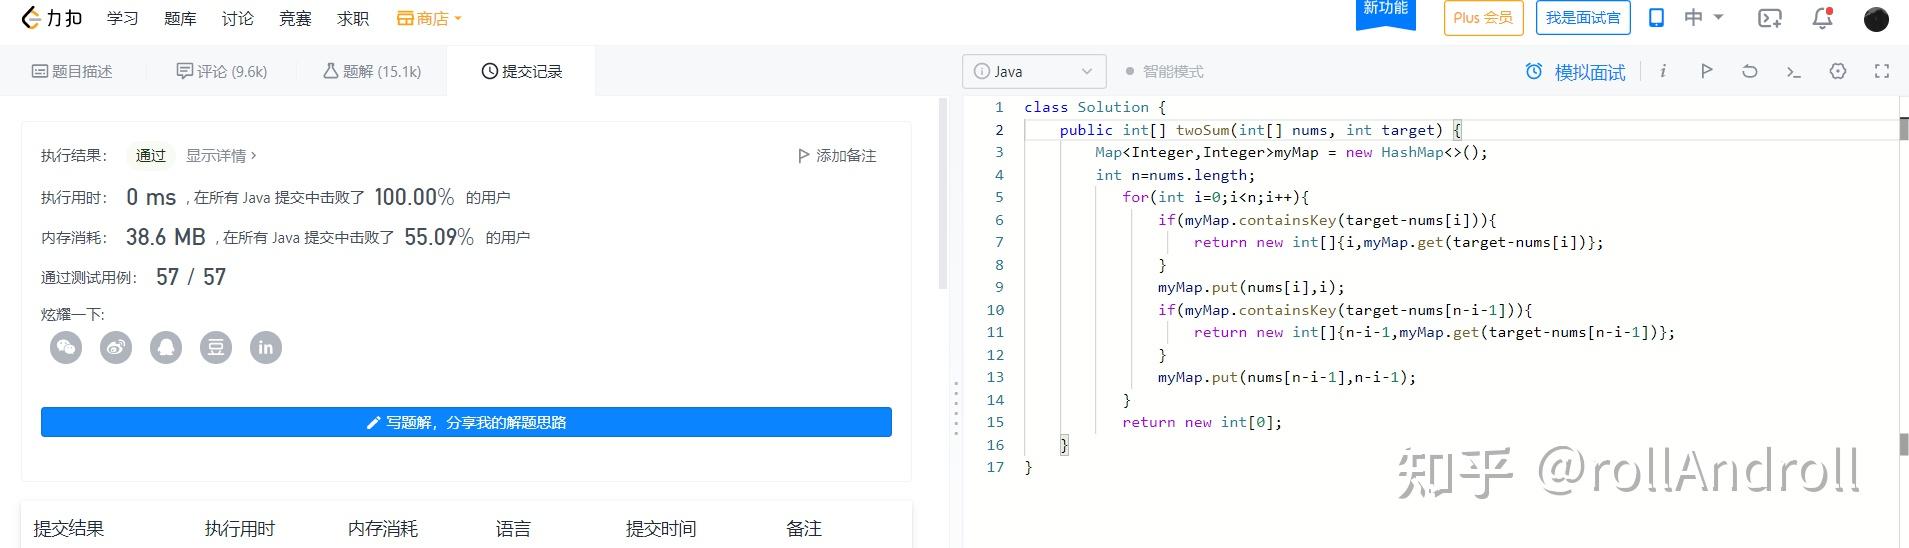Click the 执行用时 column header in table
Image resolution: width=1909 pixels, height=548 pixels.
pos(240,529)
